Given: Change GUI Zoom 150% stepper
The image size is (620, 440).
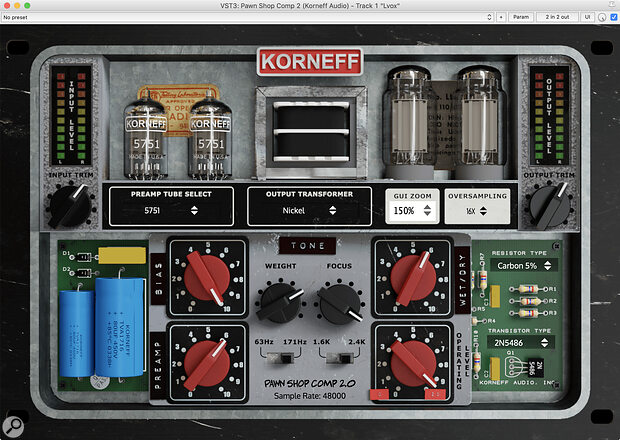Looking at the screenshot, I should click(x=427, y=210).
